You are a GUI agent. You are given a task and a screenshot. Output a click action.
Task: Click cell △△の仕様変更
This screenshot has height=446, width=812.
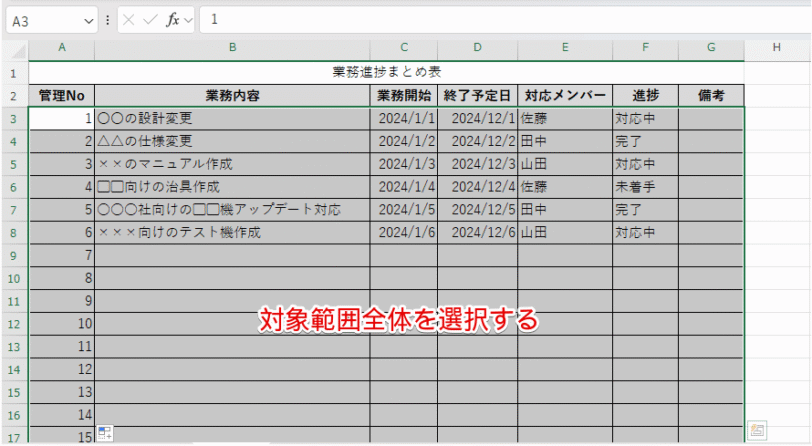[x=233, y=141]
